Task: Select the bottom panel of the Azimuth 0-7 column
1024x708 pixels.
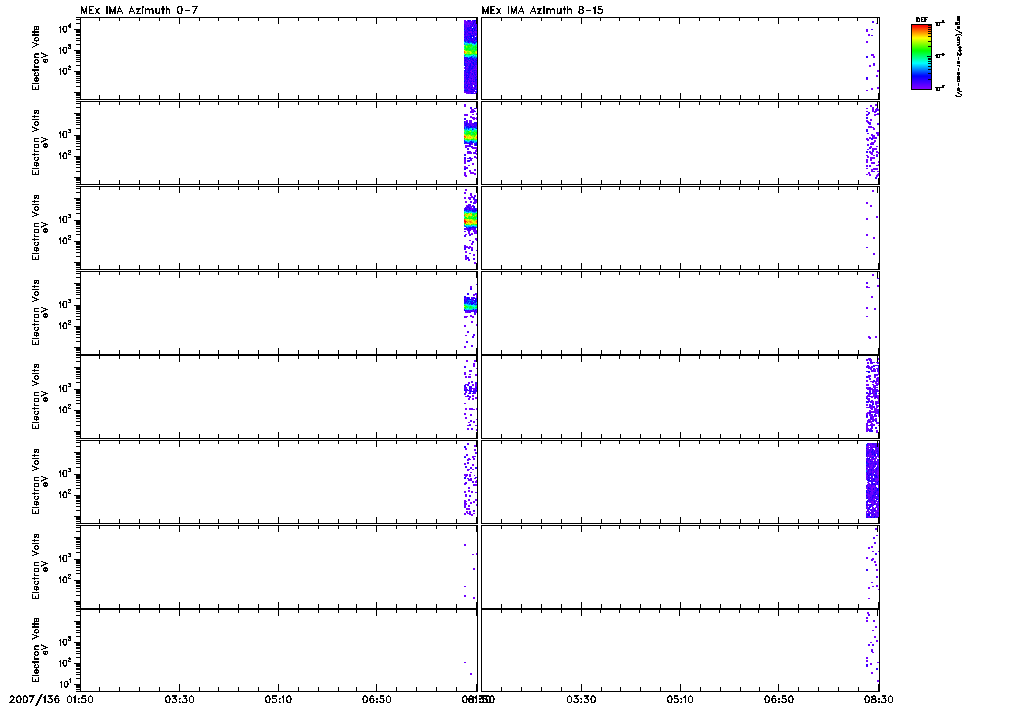Action: coord(278,651)
